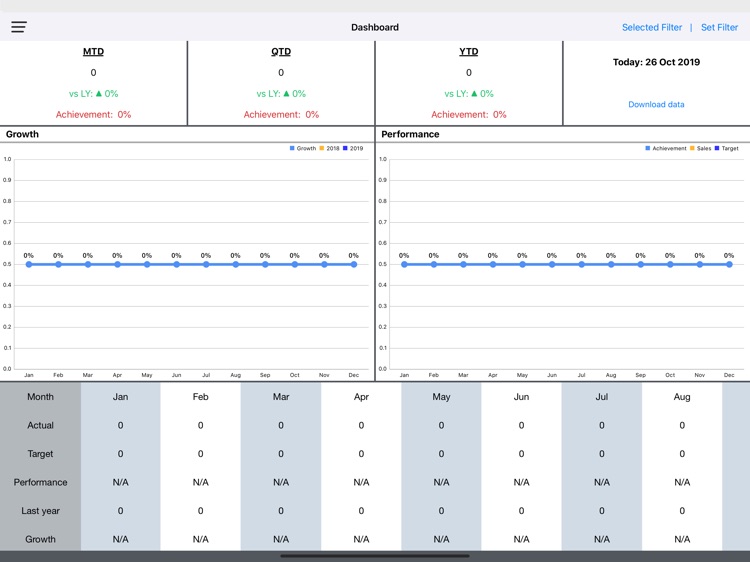Click the Month row header in table
This screenshot has width=750, height=562.
click(40, 397)
